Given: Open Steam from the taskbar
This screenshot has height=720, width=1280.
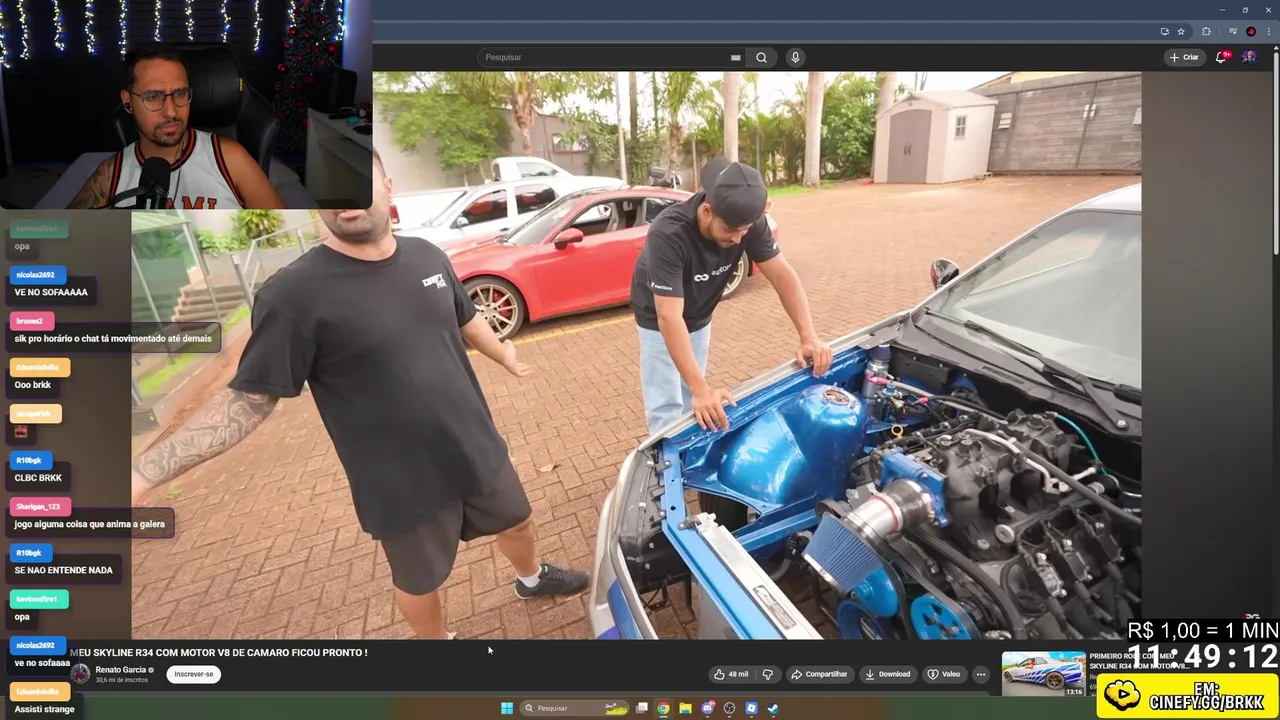Looking at the screenshot, I should [773, 708].
